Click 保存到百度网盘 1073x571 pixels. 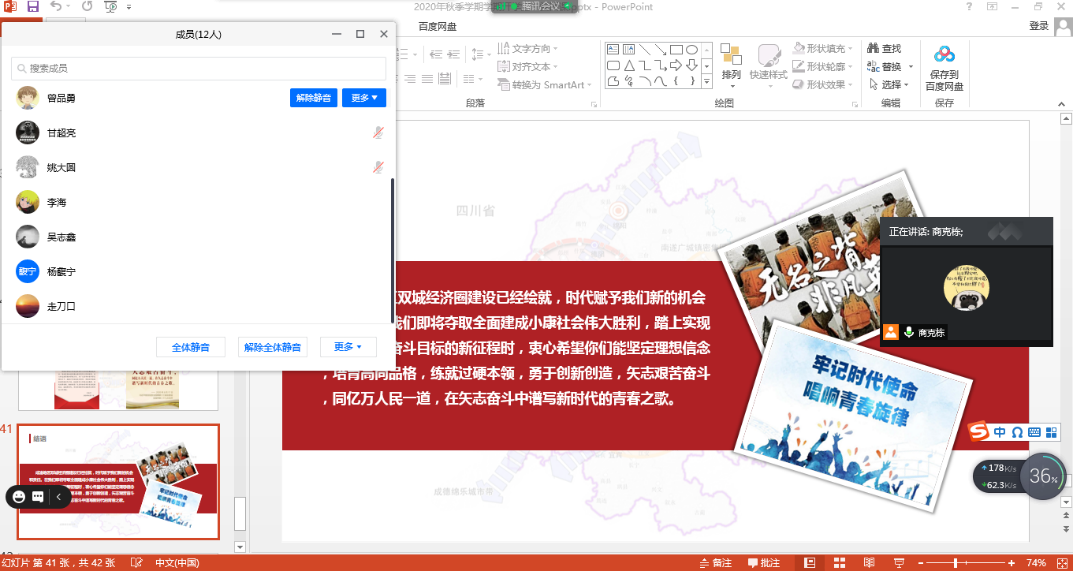pos(944,67)
